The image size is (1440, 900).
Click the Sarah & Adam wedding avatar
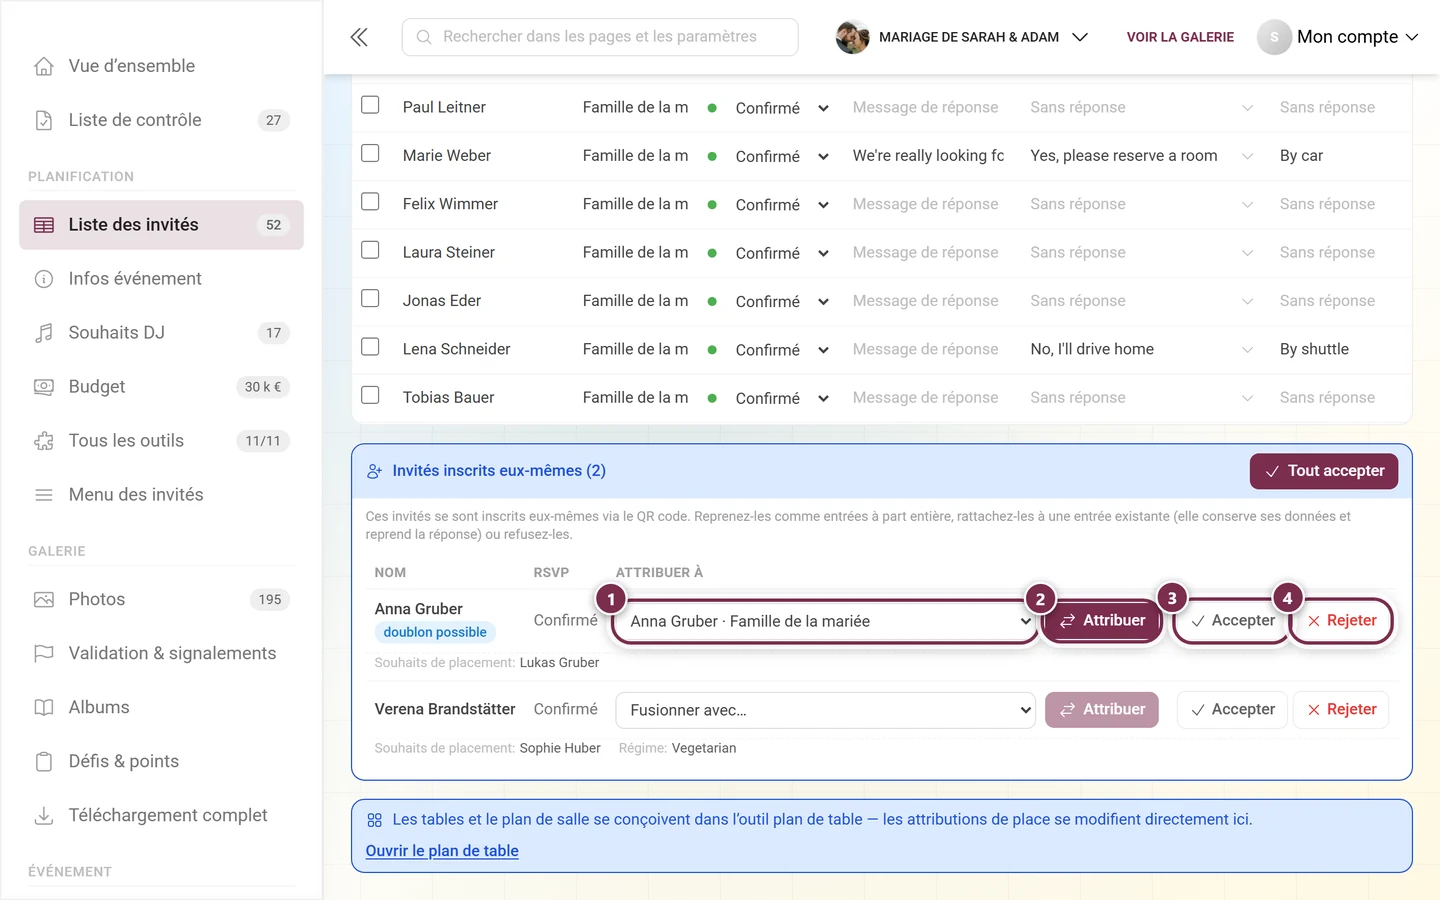point(852,37)
